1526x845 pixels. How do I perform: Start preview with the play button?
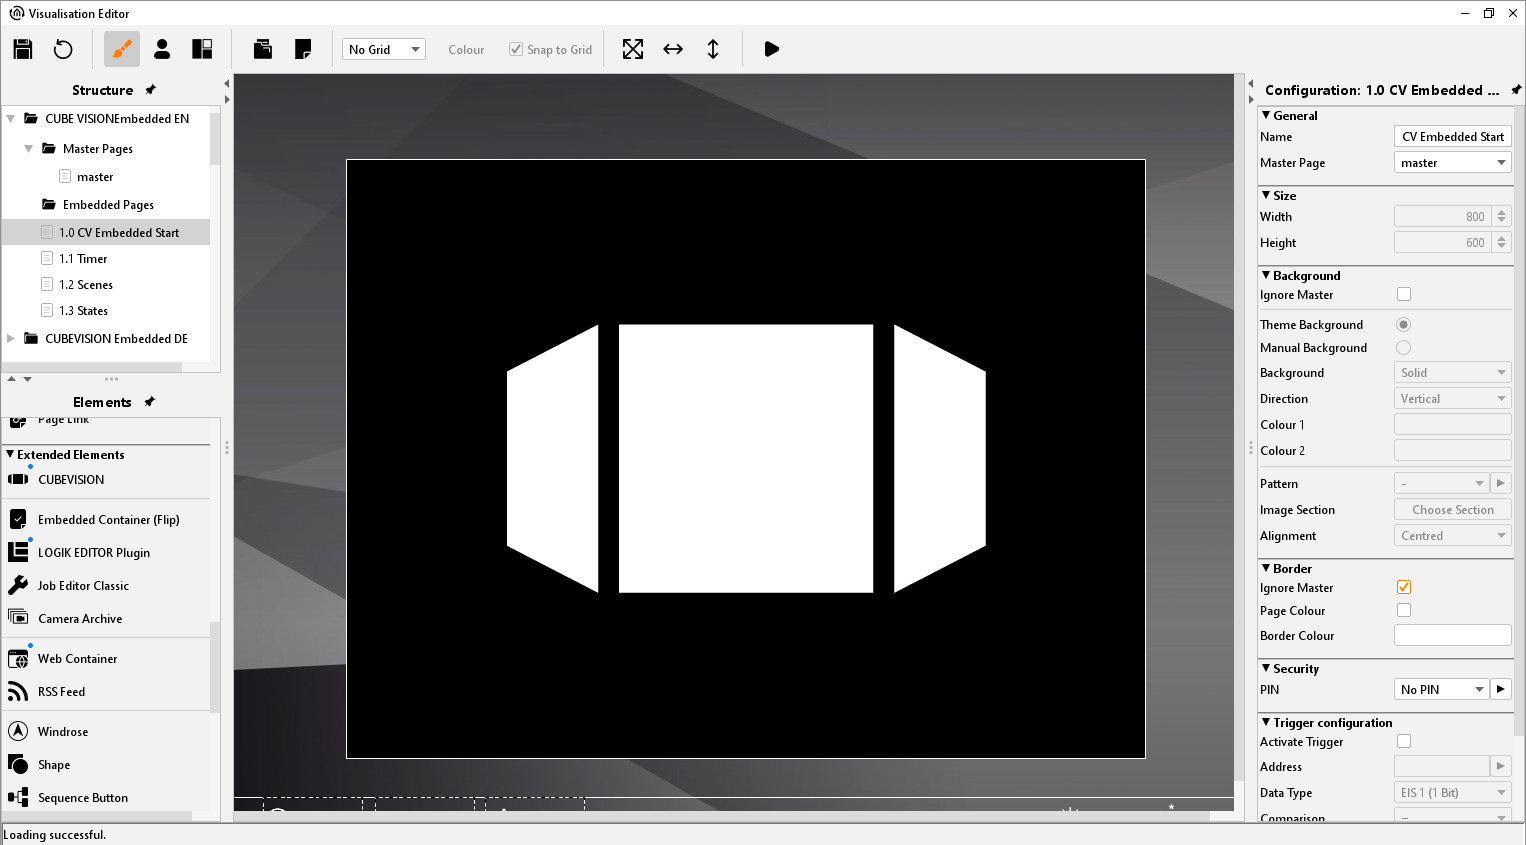pyautogui.click(x=771, y=49)
